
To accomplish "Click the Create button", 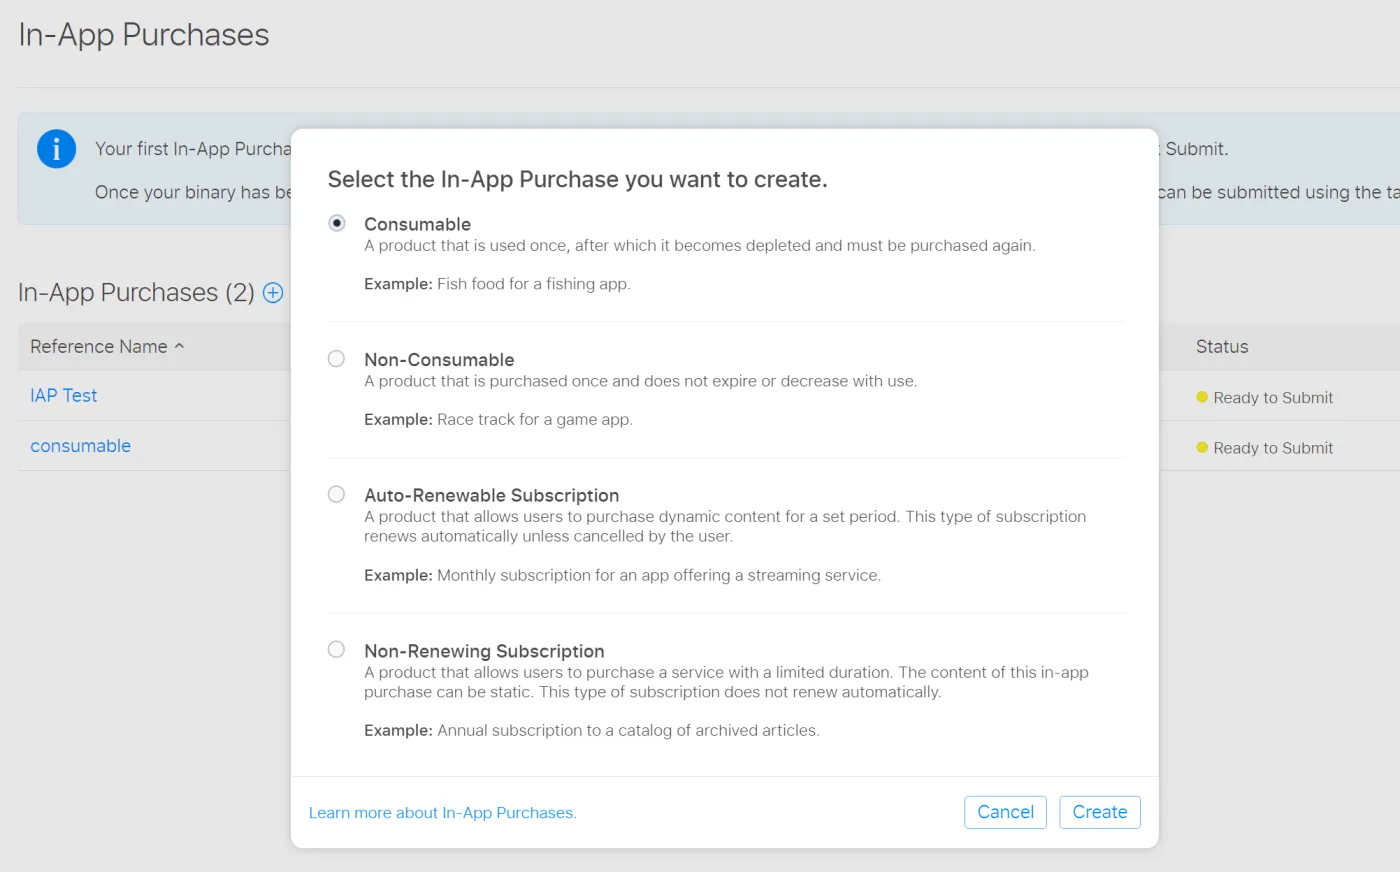I will (x=1100, y=812).
